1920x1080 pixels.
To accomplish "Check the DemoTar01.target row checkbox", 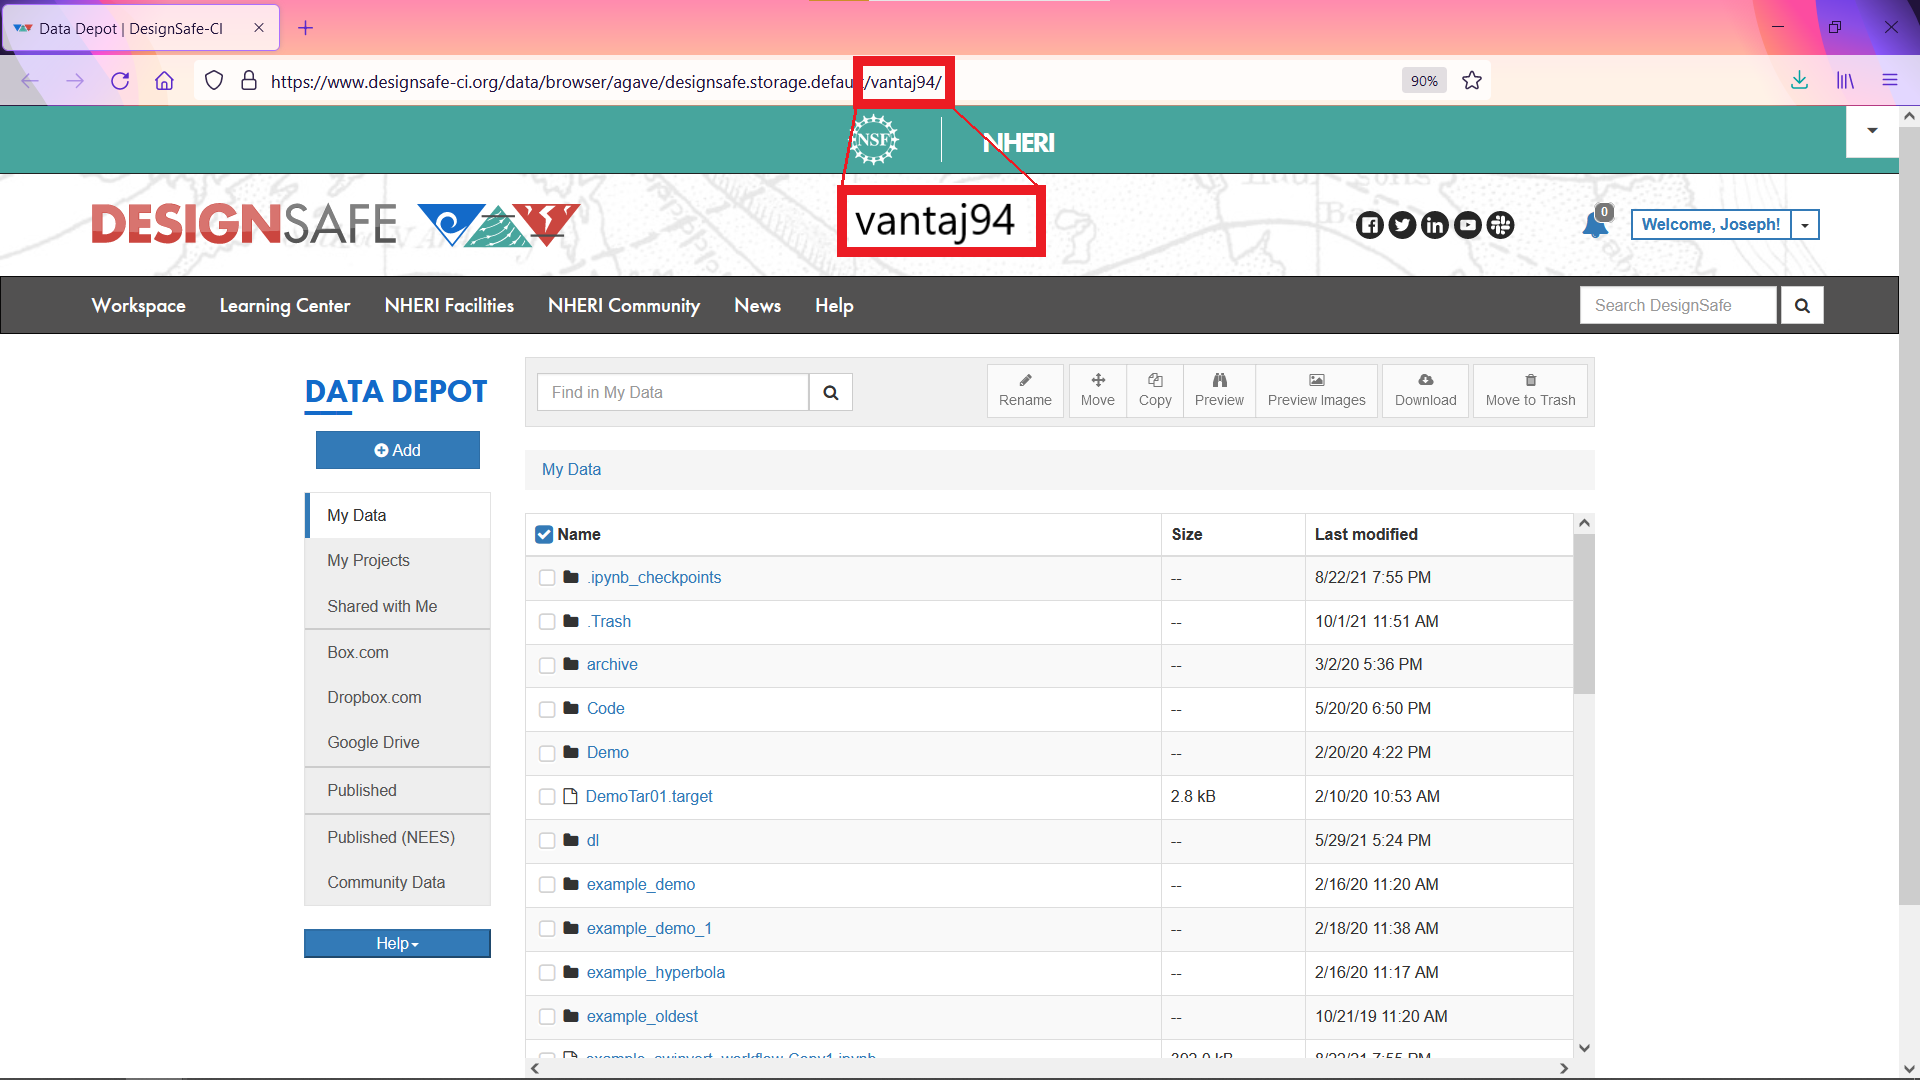I will point(547,797).
